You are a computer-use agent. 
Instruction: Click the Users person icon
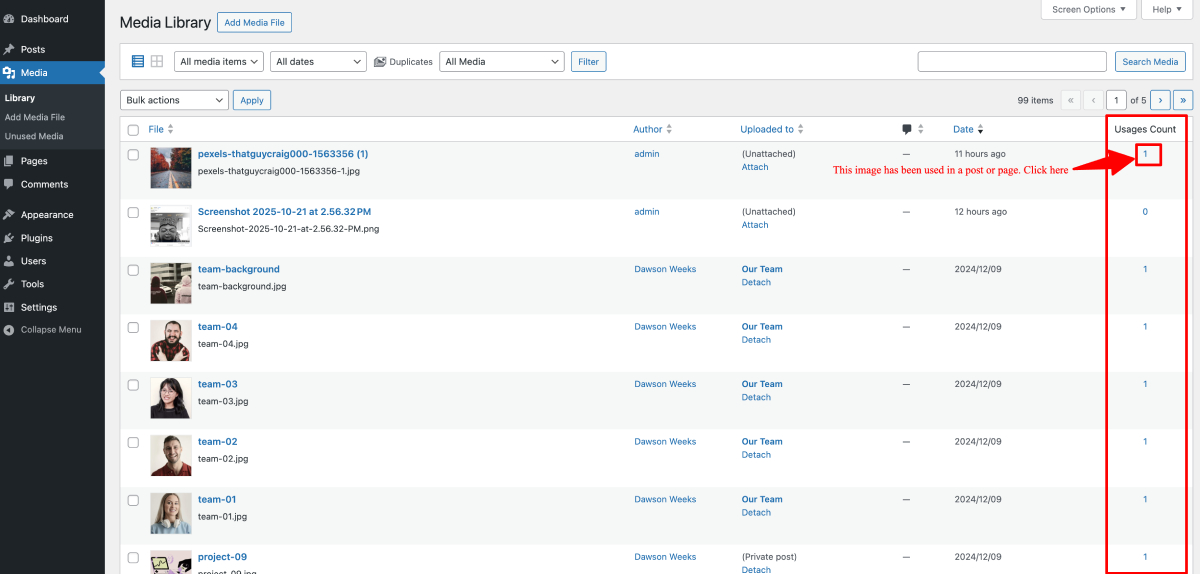9,261
